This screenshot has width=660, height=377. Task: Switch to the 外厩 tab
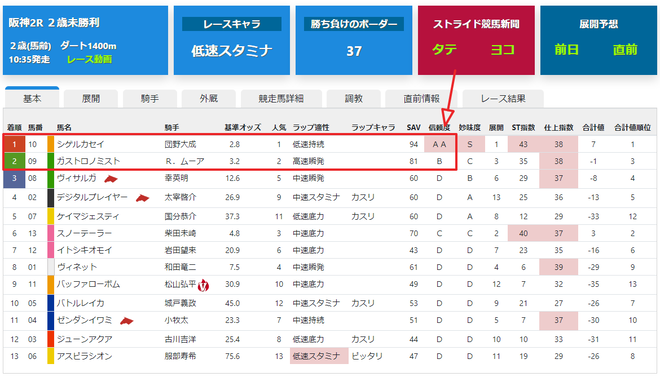(209, 98)
